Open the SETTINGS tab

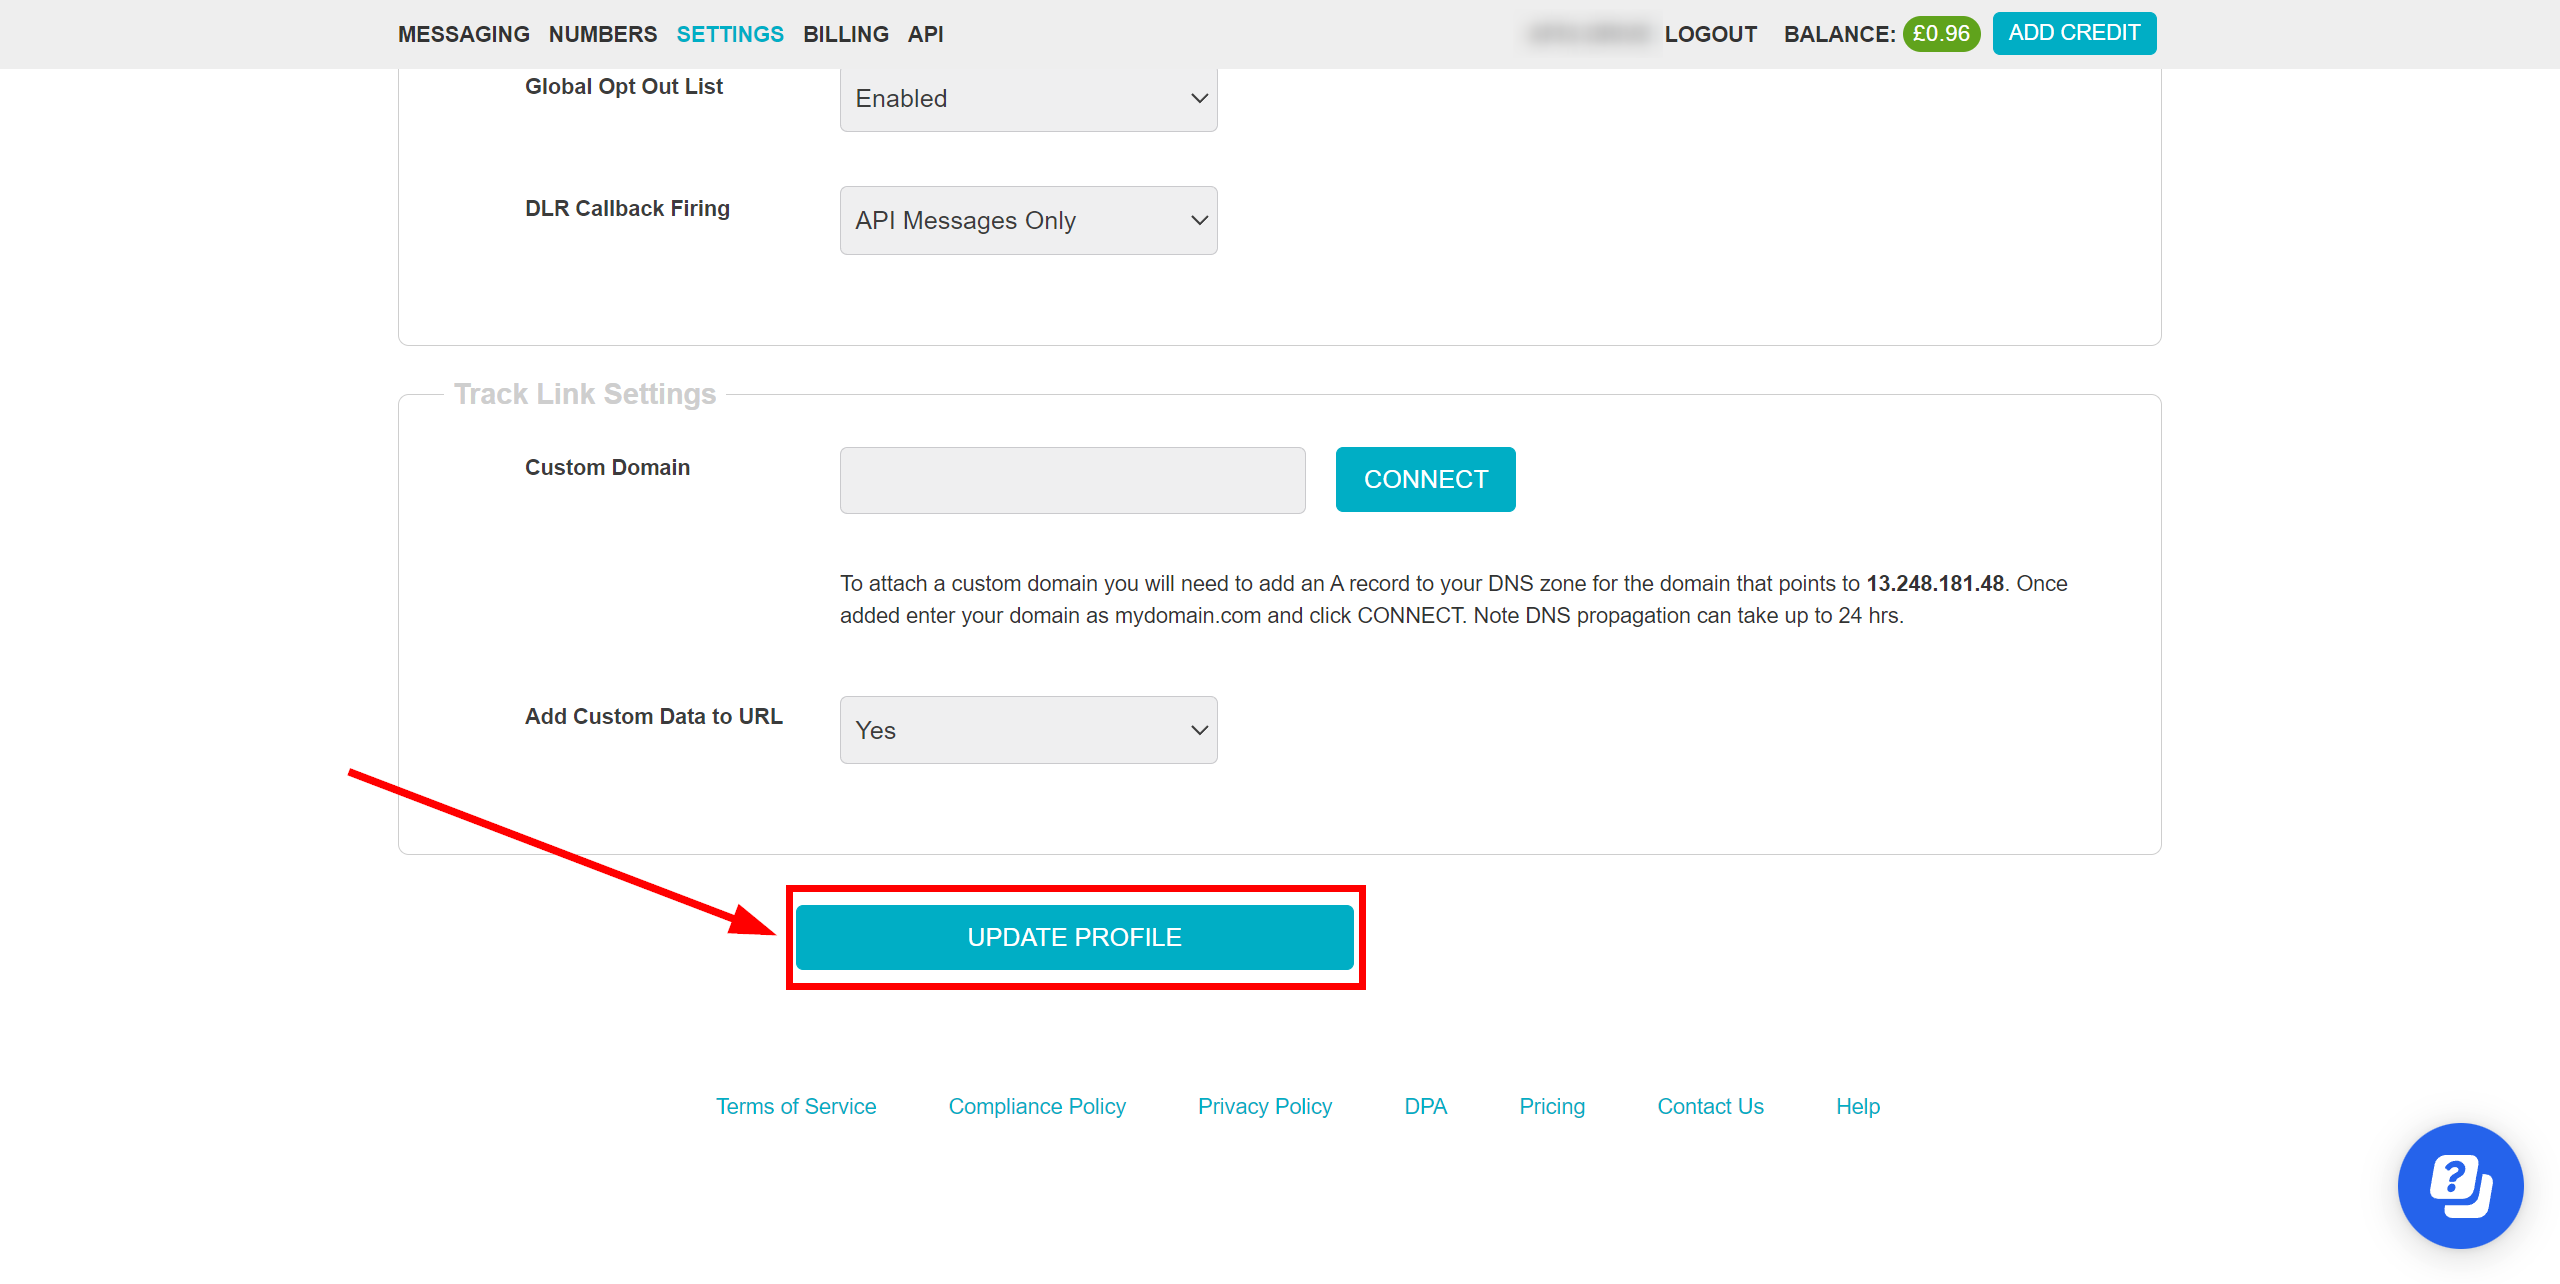point(733,33)
